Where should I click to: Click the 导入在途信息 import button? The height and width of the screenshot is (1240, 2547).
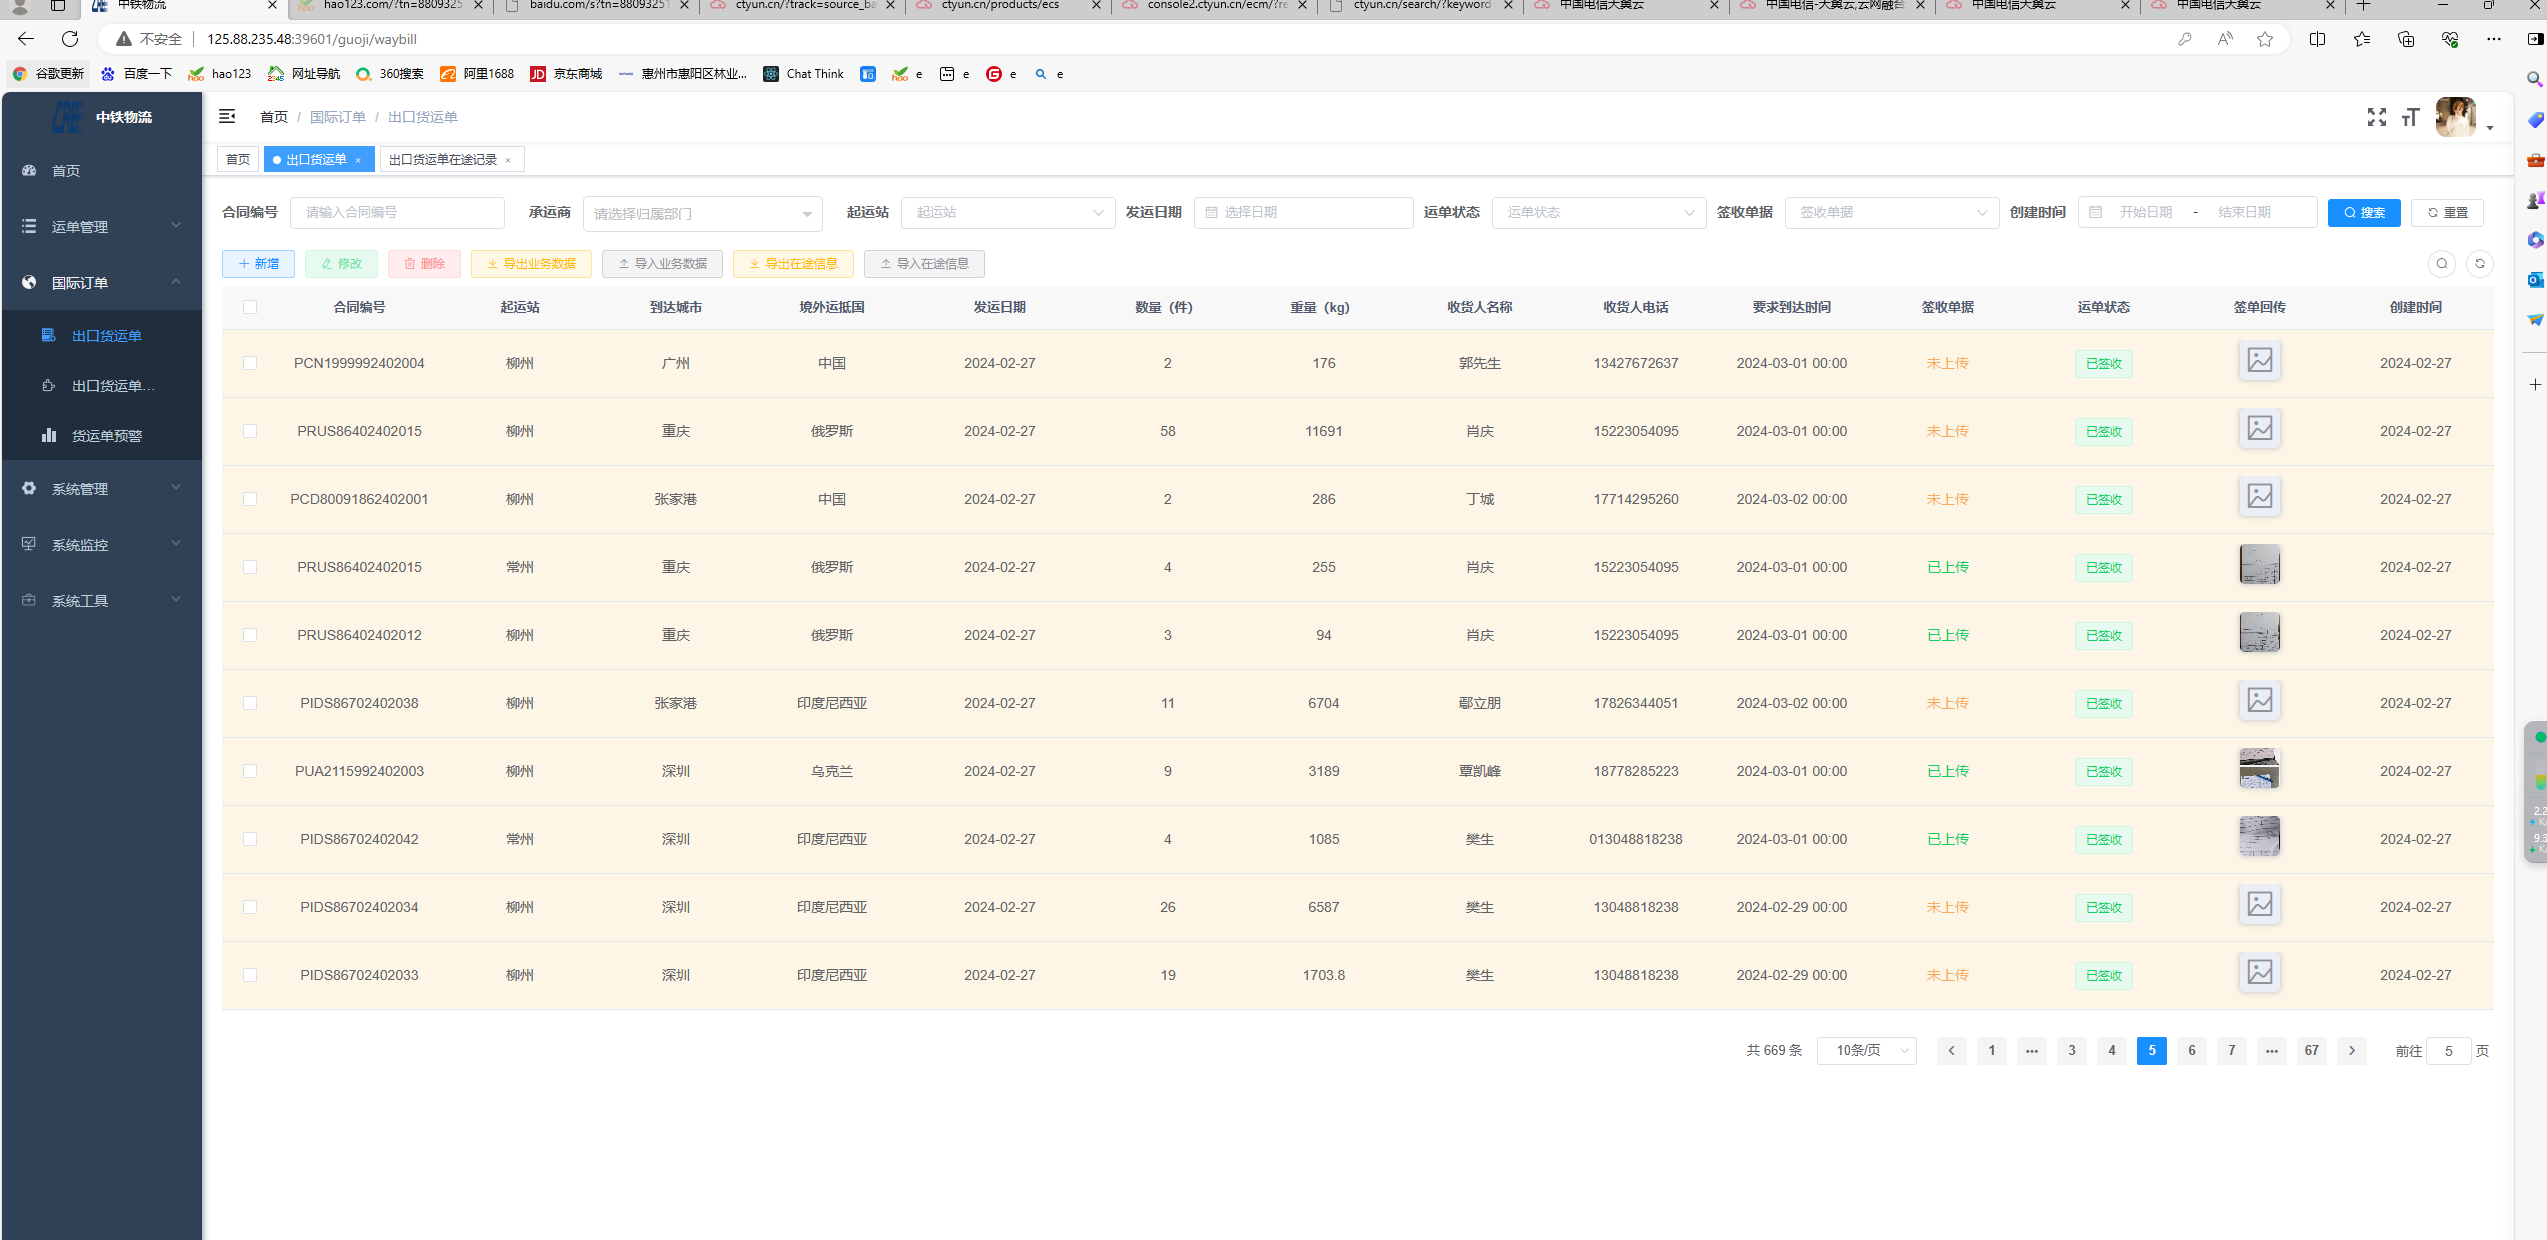(x=924, y=264)
